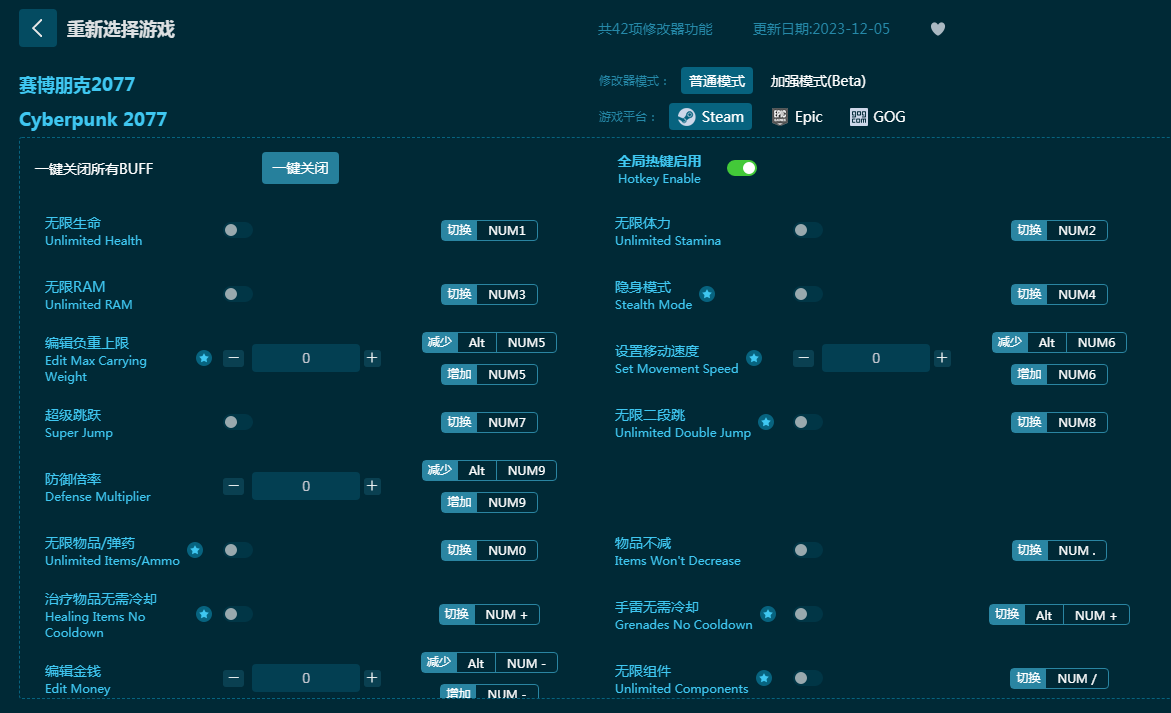The image size is (1171, 713).
Task: Click star icon beside Edit Max Carrying Weight
Action: (204, 358)
